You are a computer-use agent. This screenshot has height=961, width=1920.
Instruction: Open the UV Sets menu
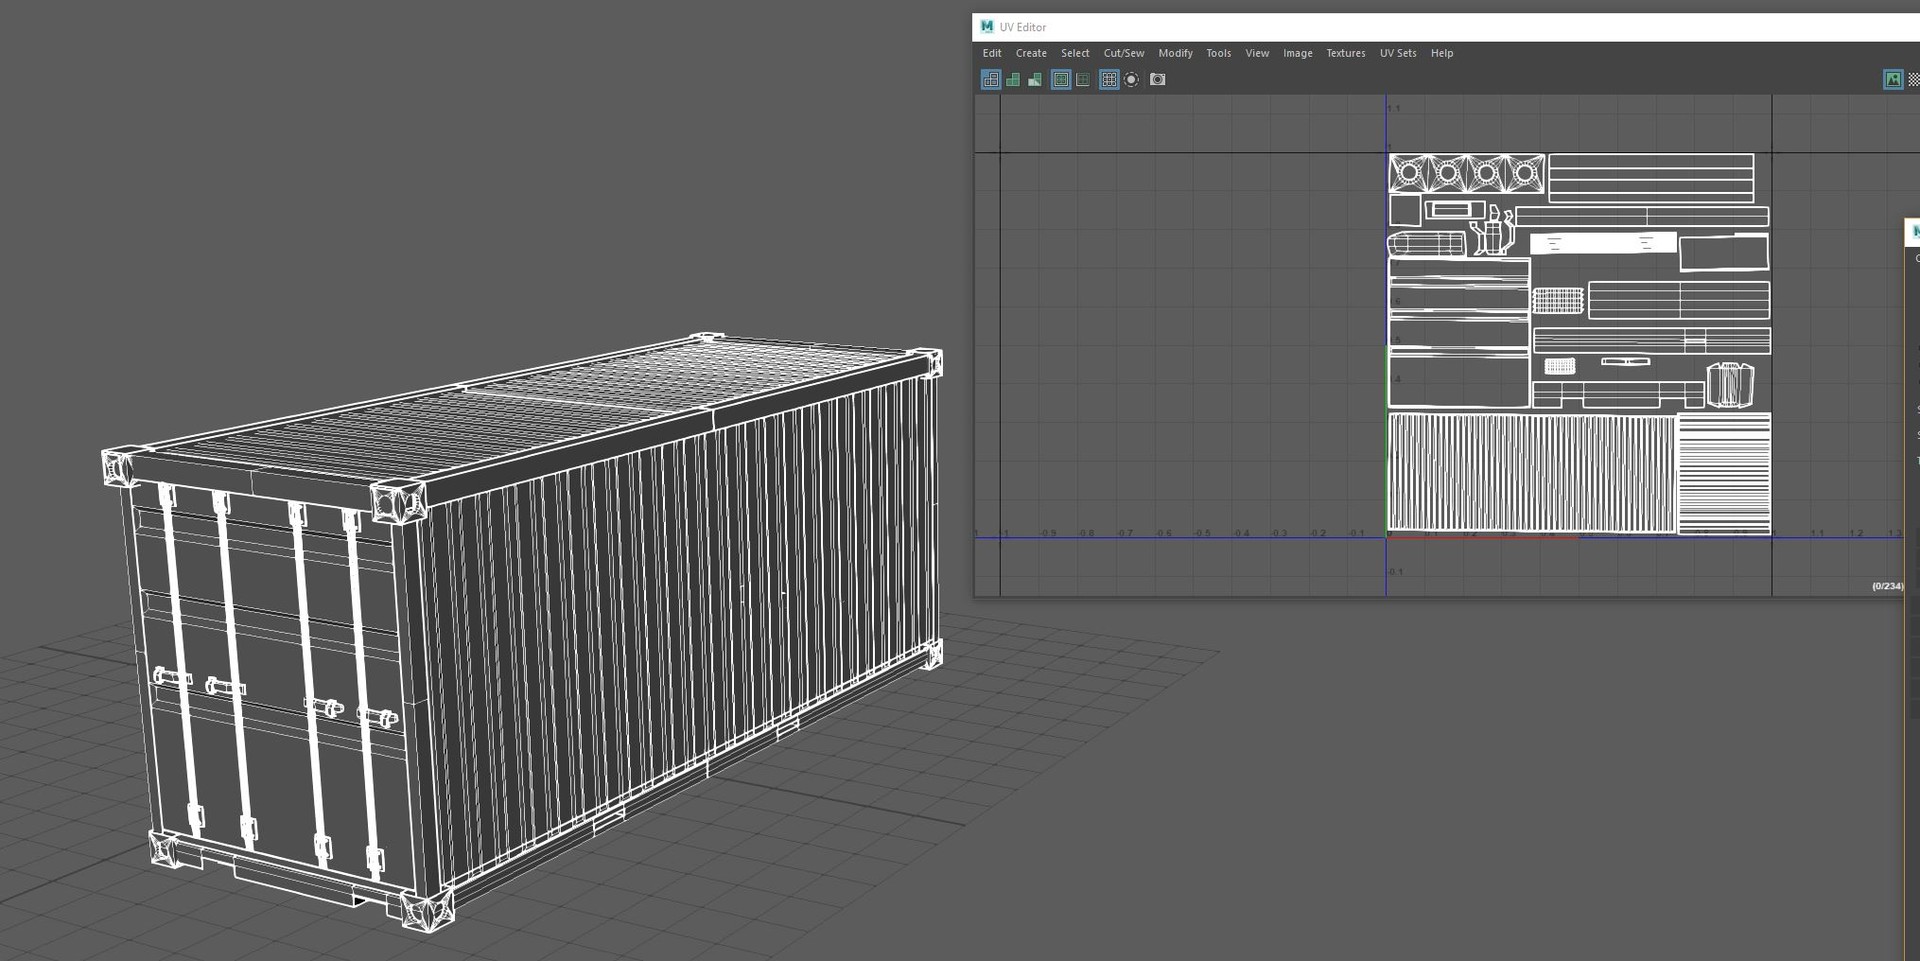point(1398,53)
